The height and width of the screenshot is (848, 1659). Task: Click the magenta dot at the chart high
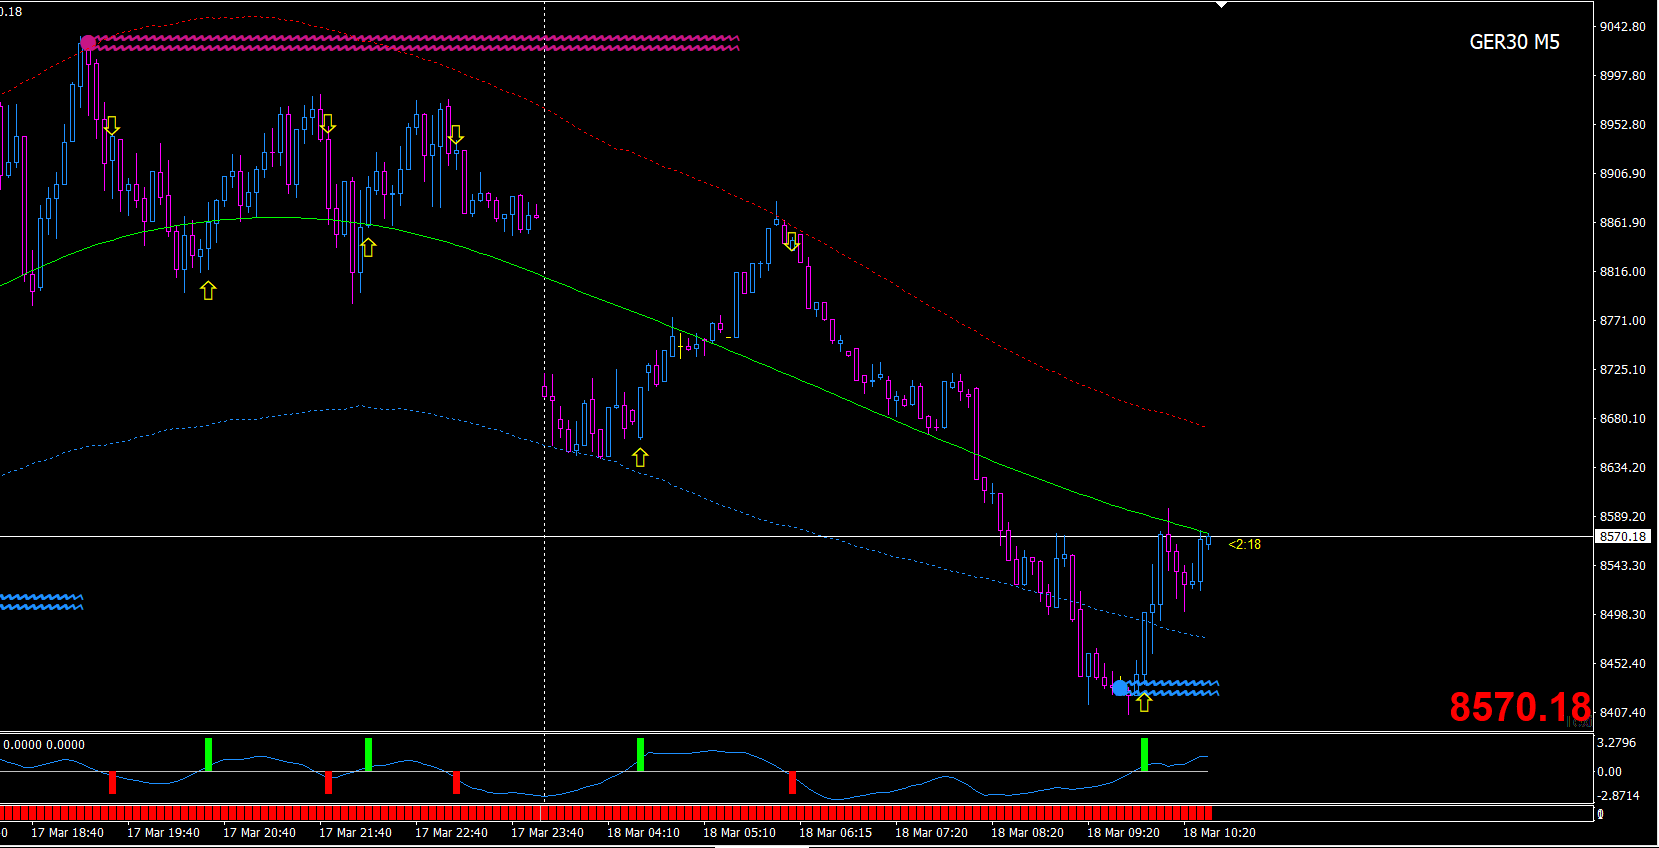pos(88,43)
